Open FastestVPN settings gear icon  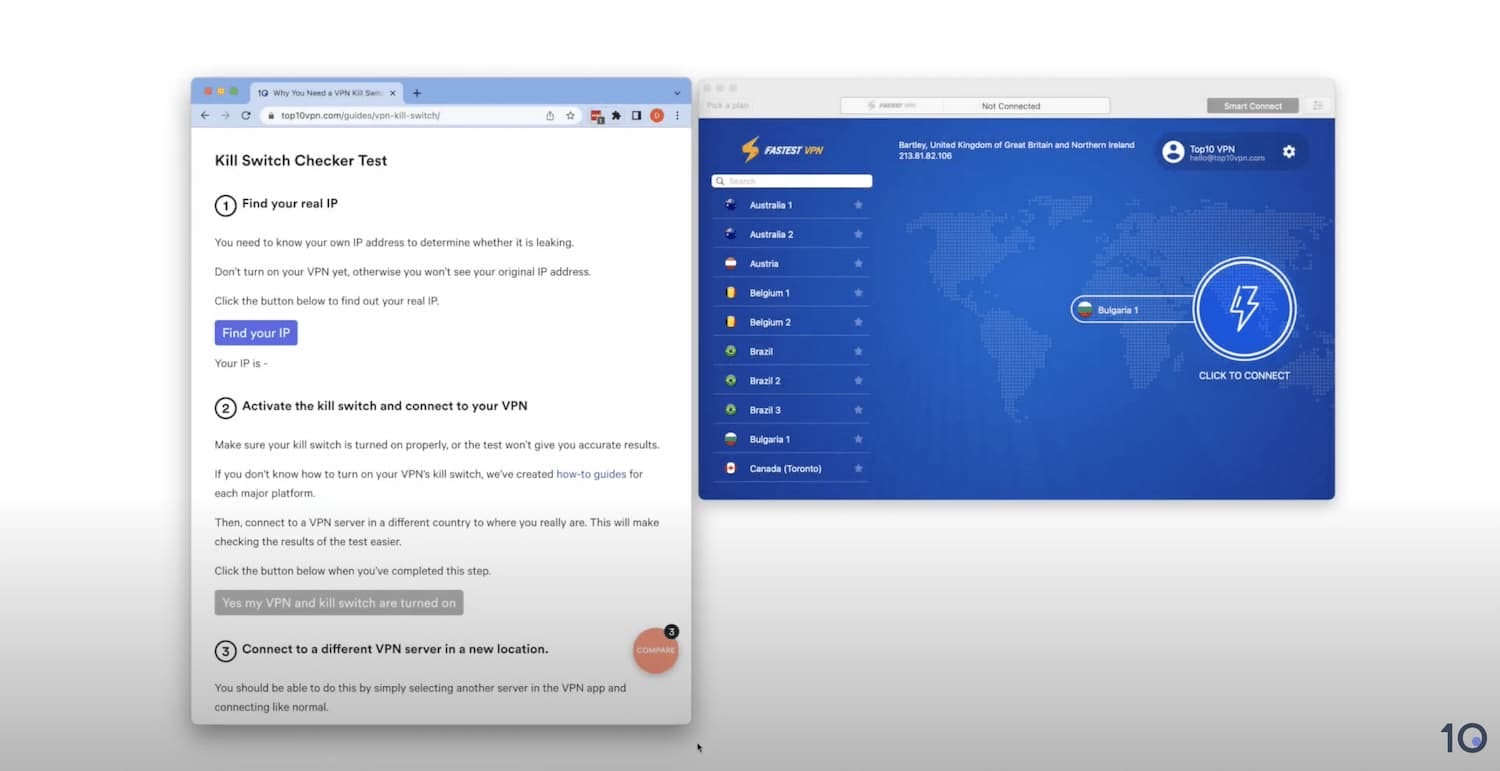(1289, 152)
